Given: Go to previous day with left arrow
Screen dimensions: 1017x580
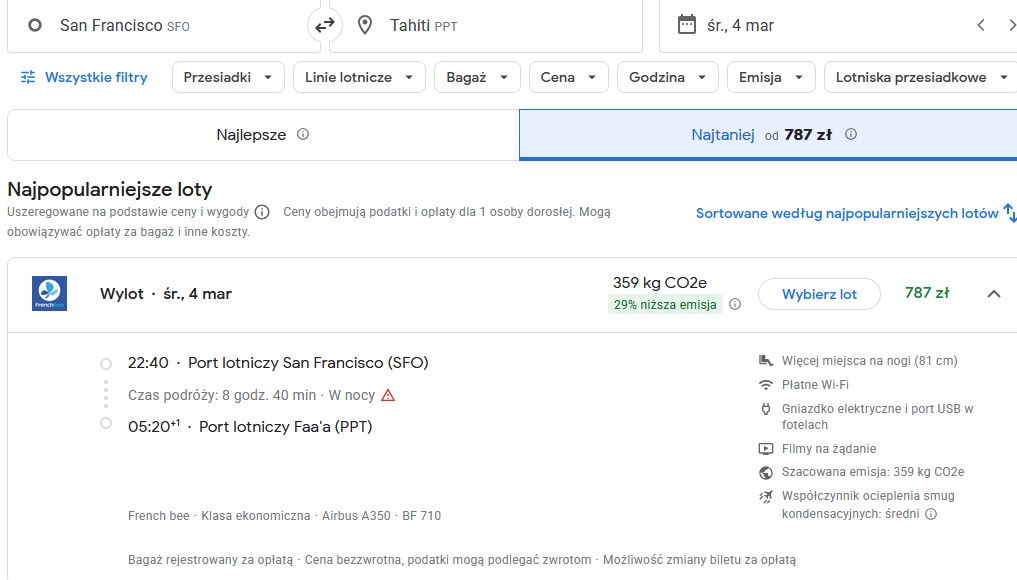Looking at the screenshot, I should pyautogui.click(x=981, y=25).
